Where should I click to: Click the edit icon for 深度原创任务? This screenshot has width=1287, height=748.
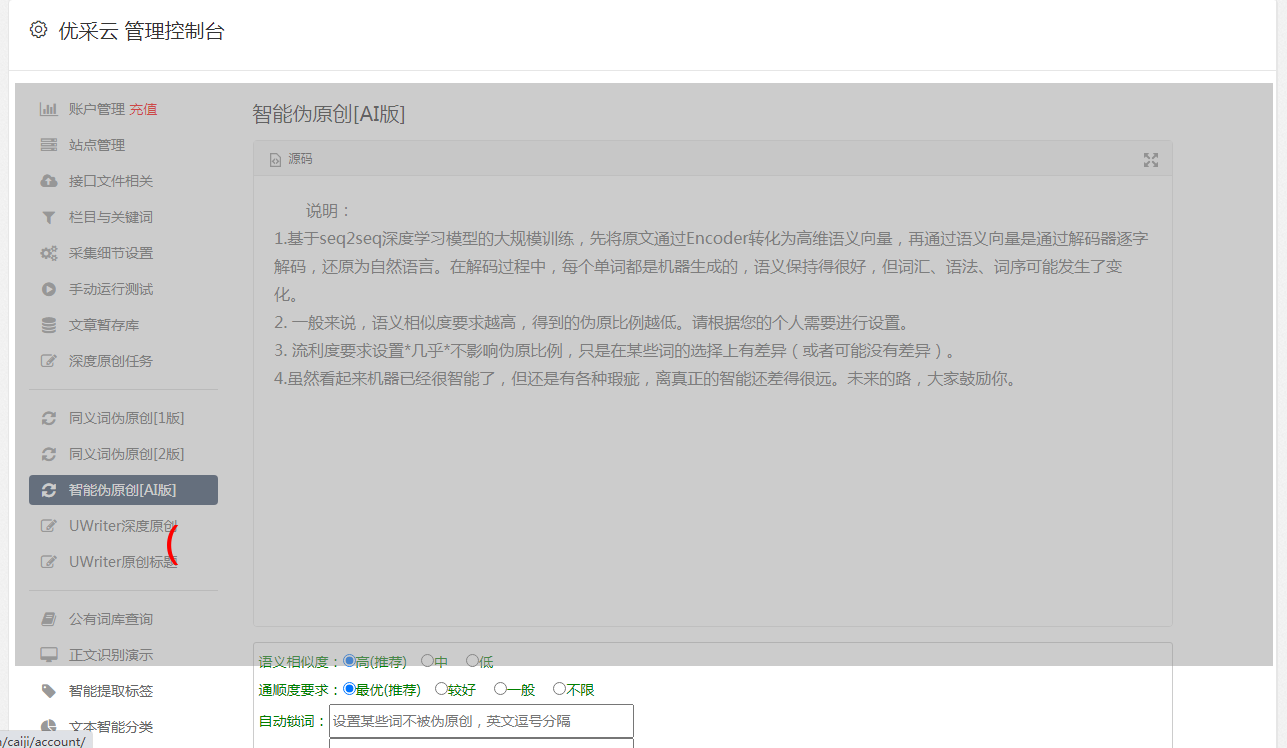point(48,361)
